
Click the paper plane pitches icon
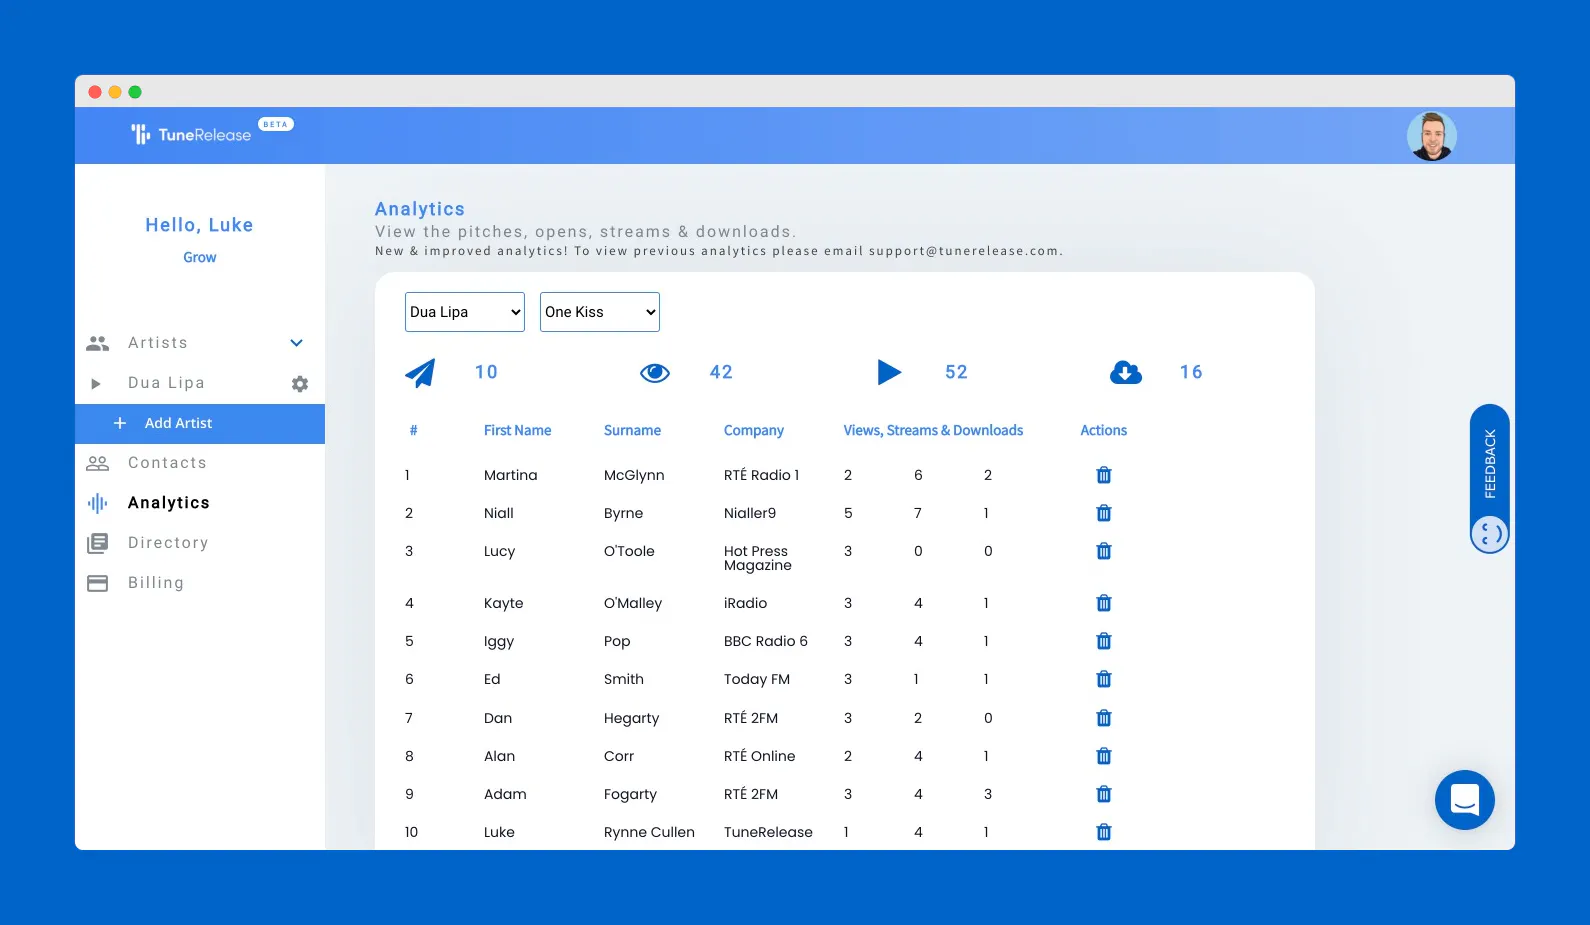[420, 372]
